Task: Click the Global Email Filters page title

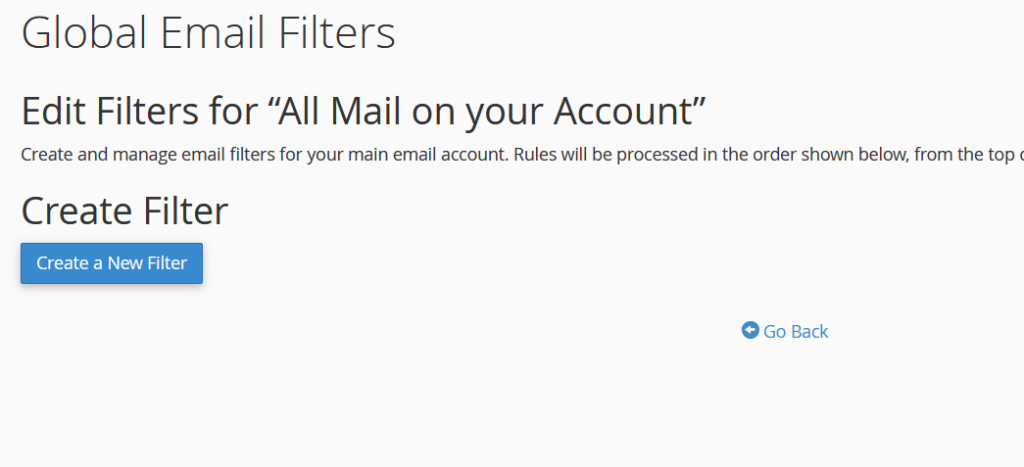Action: pyautogui.click(x=208, y=33)
